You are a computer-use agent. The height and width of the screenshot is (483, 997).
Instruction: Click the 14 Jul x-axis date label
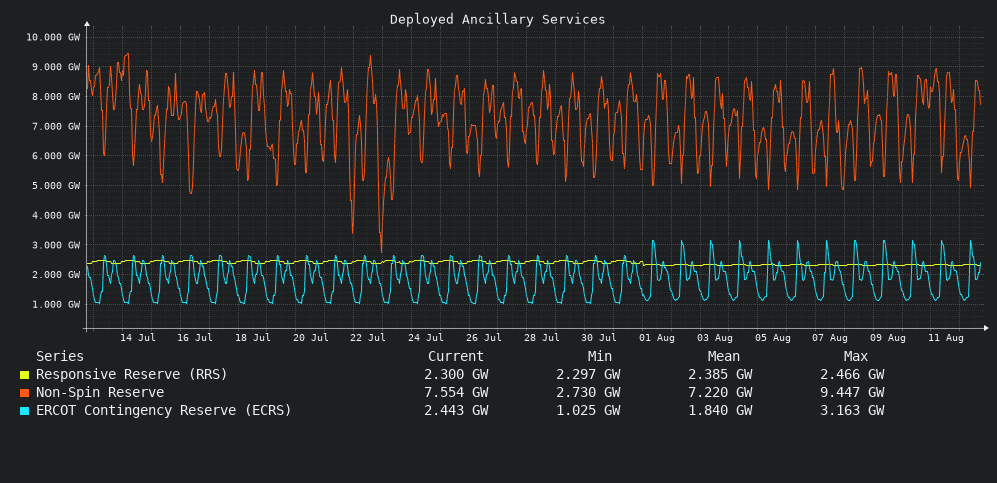pyautogui.click(x=137, y=338)
